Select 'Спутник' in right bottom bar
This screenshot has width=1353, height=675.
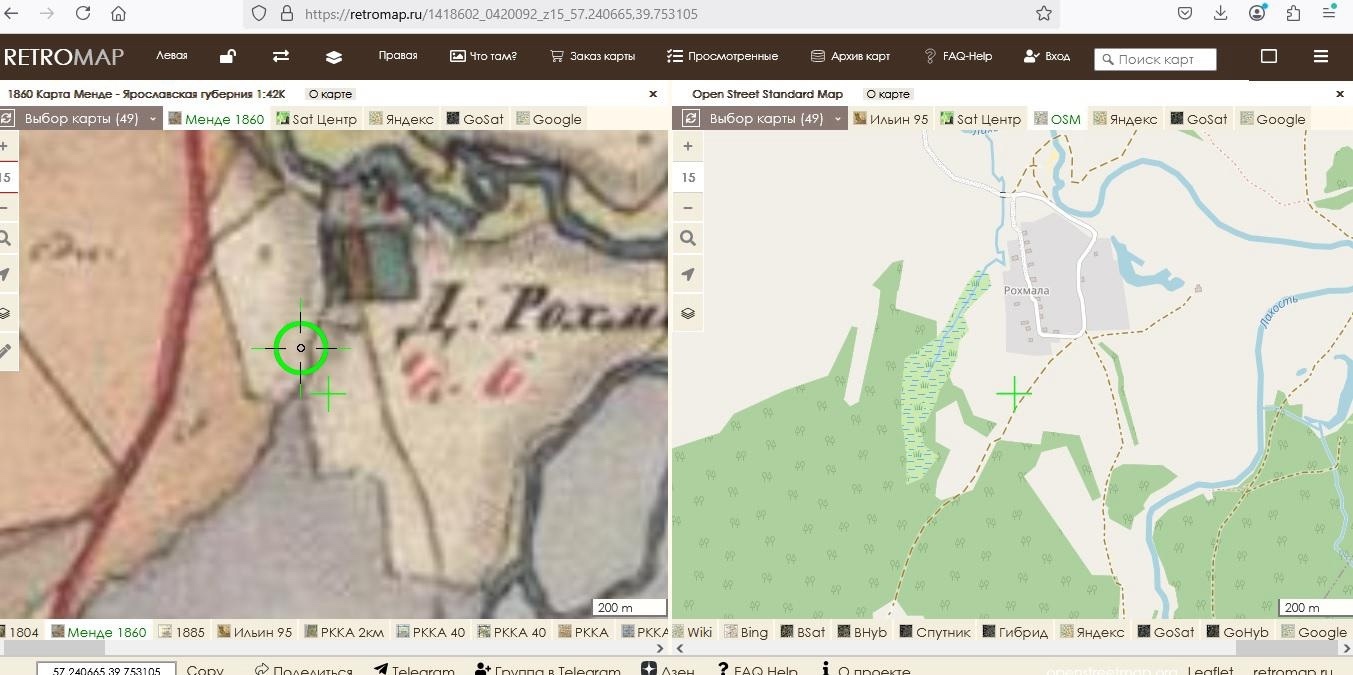coord(935,632)
